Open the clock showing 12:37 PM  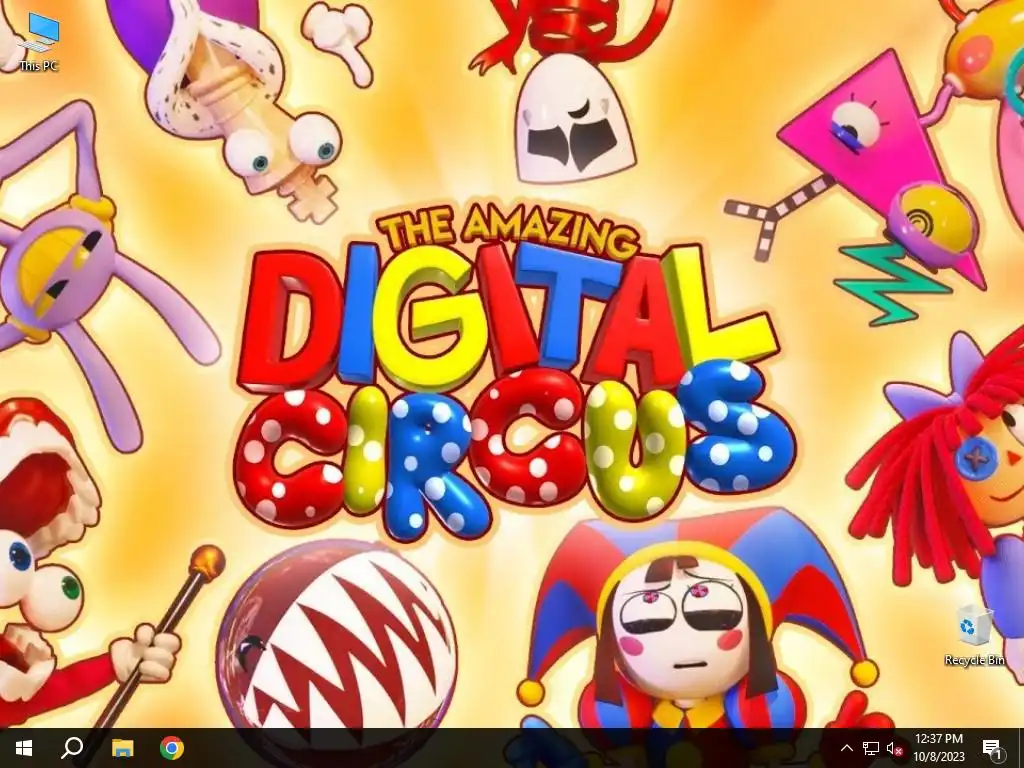pyautogui.click(x=938, y=748)
